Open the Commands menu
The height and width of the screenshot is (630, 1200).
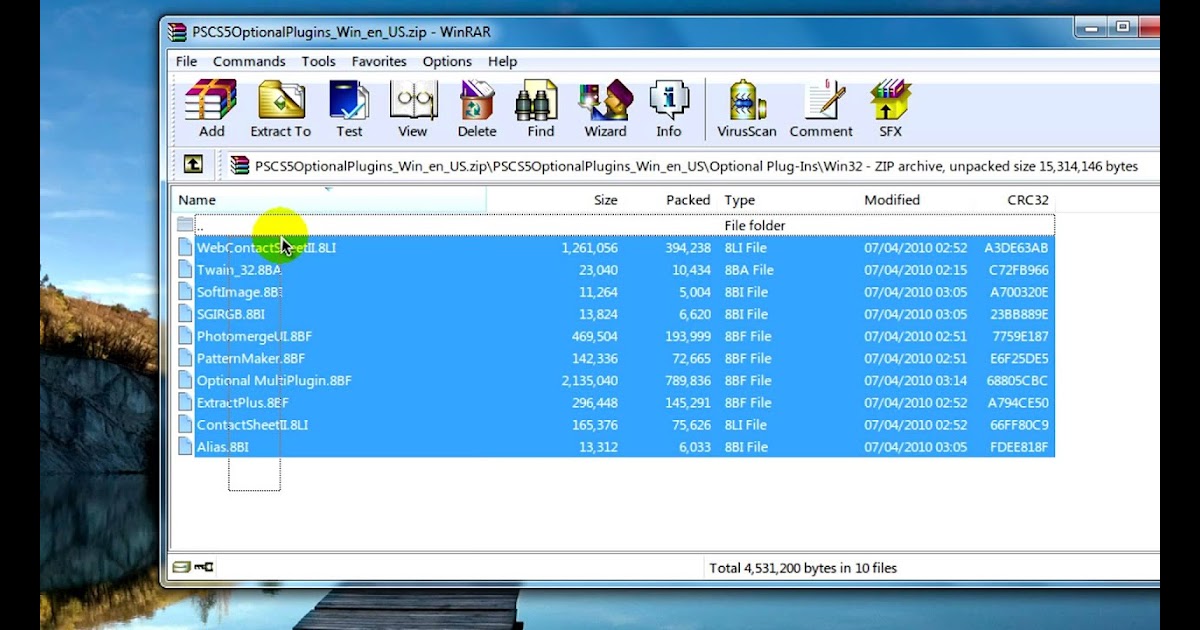click(249, 61)
